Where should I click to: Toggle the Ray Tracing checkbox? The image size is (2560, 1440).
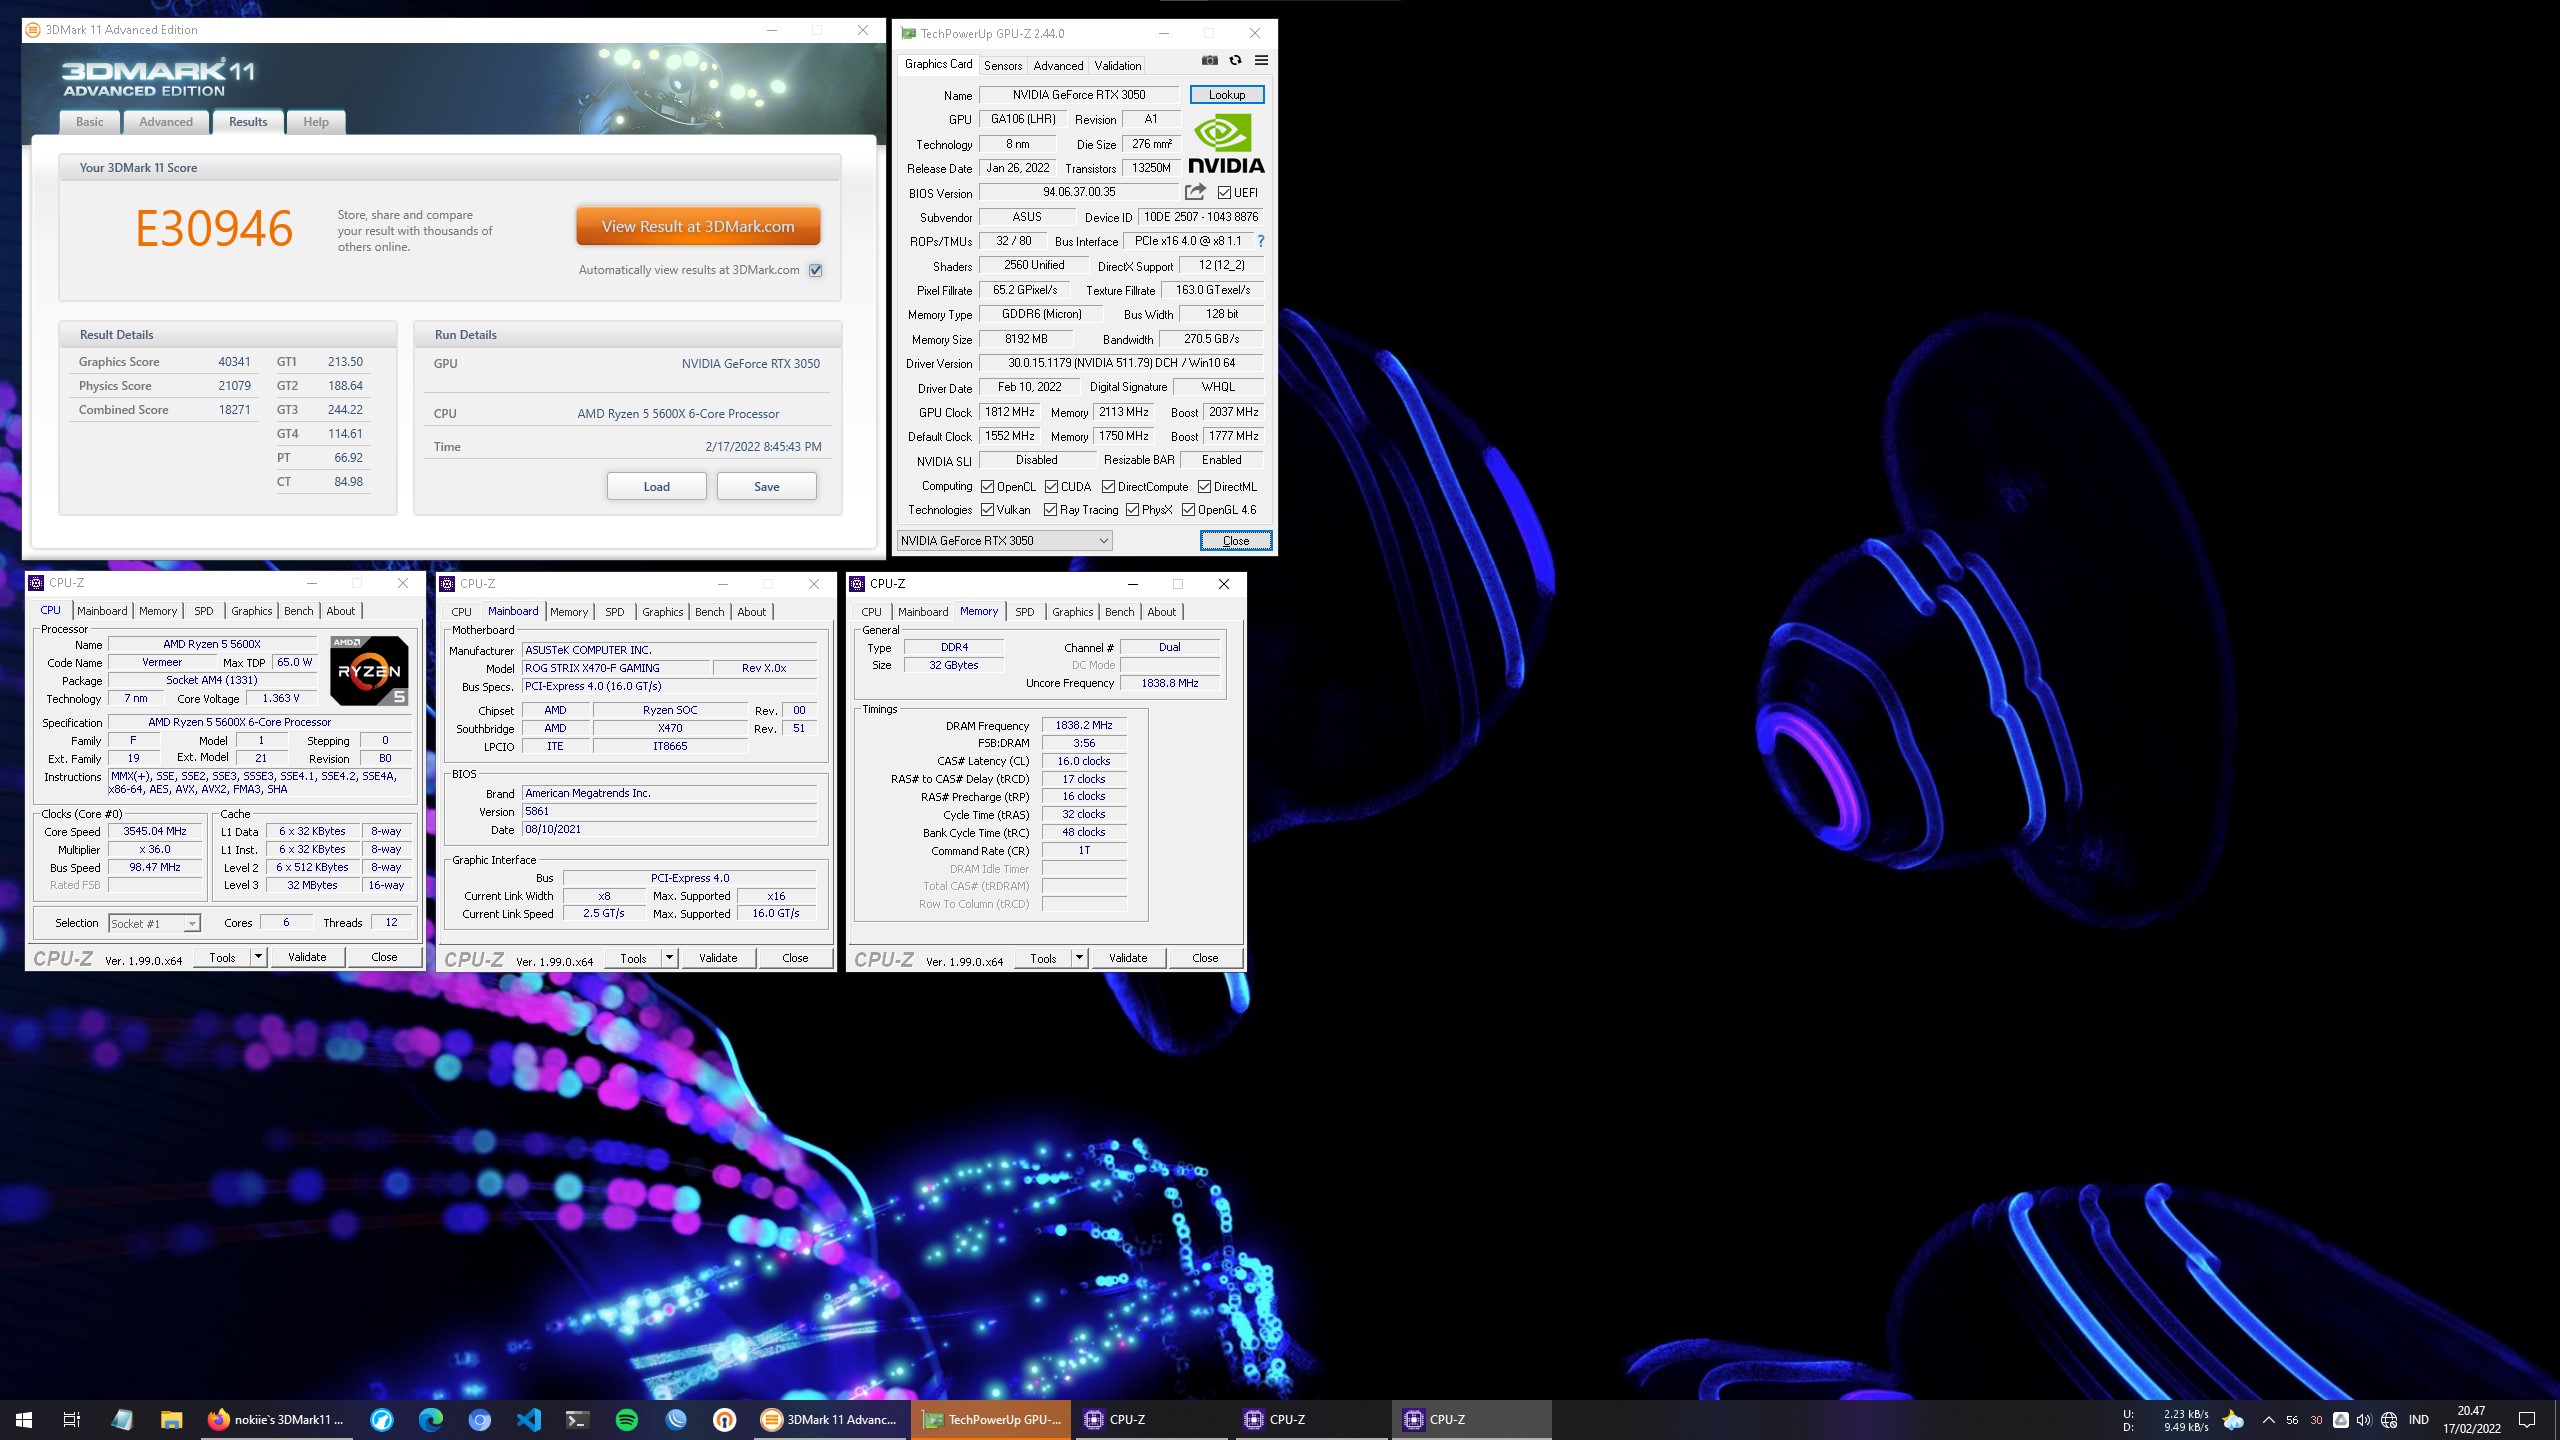1050,510
